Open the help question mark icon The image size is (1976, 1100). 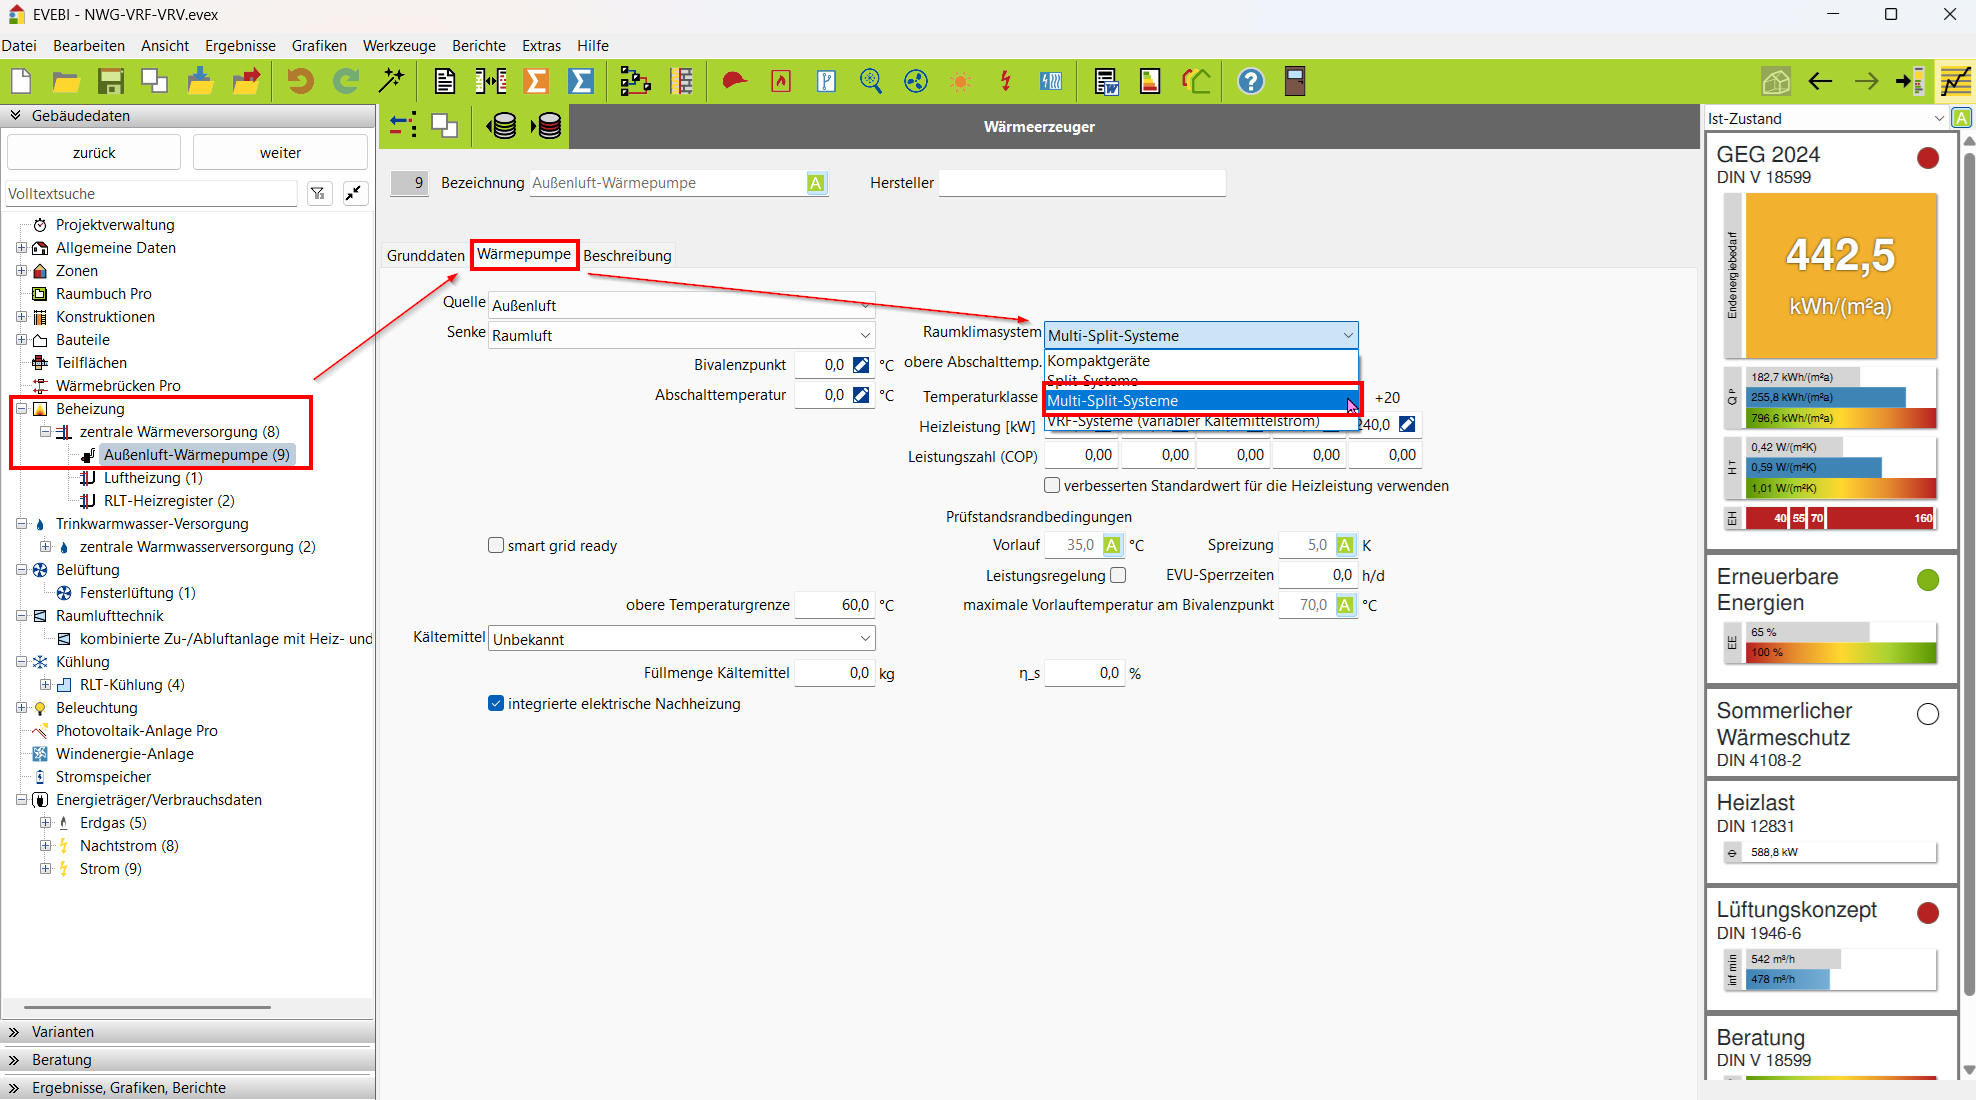click(1250, 81)
